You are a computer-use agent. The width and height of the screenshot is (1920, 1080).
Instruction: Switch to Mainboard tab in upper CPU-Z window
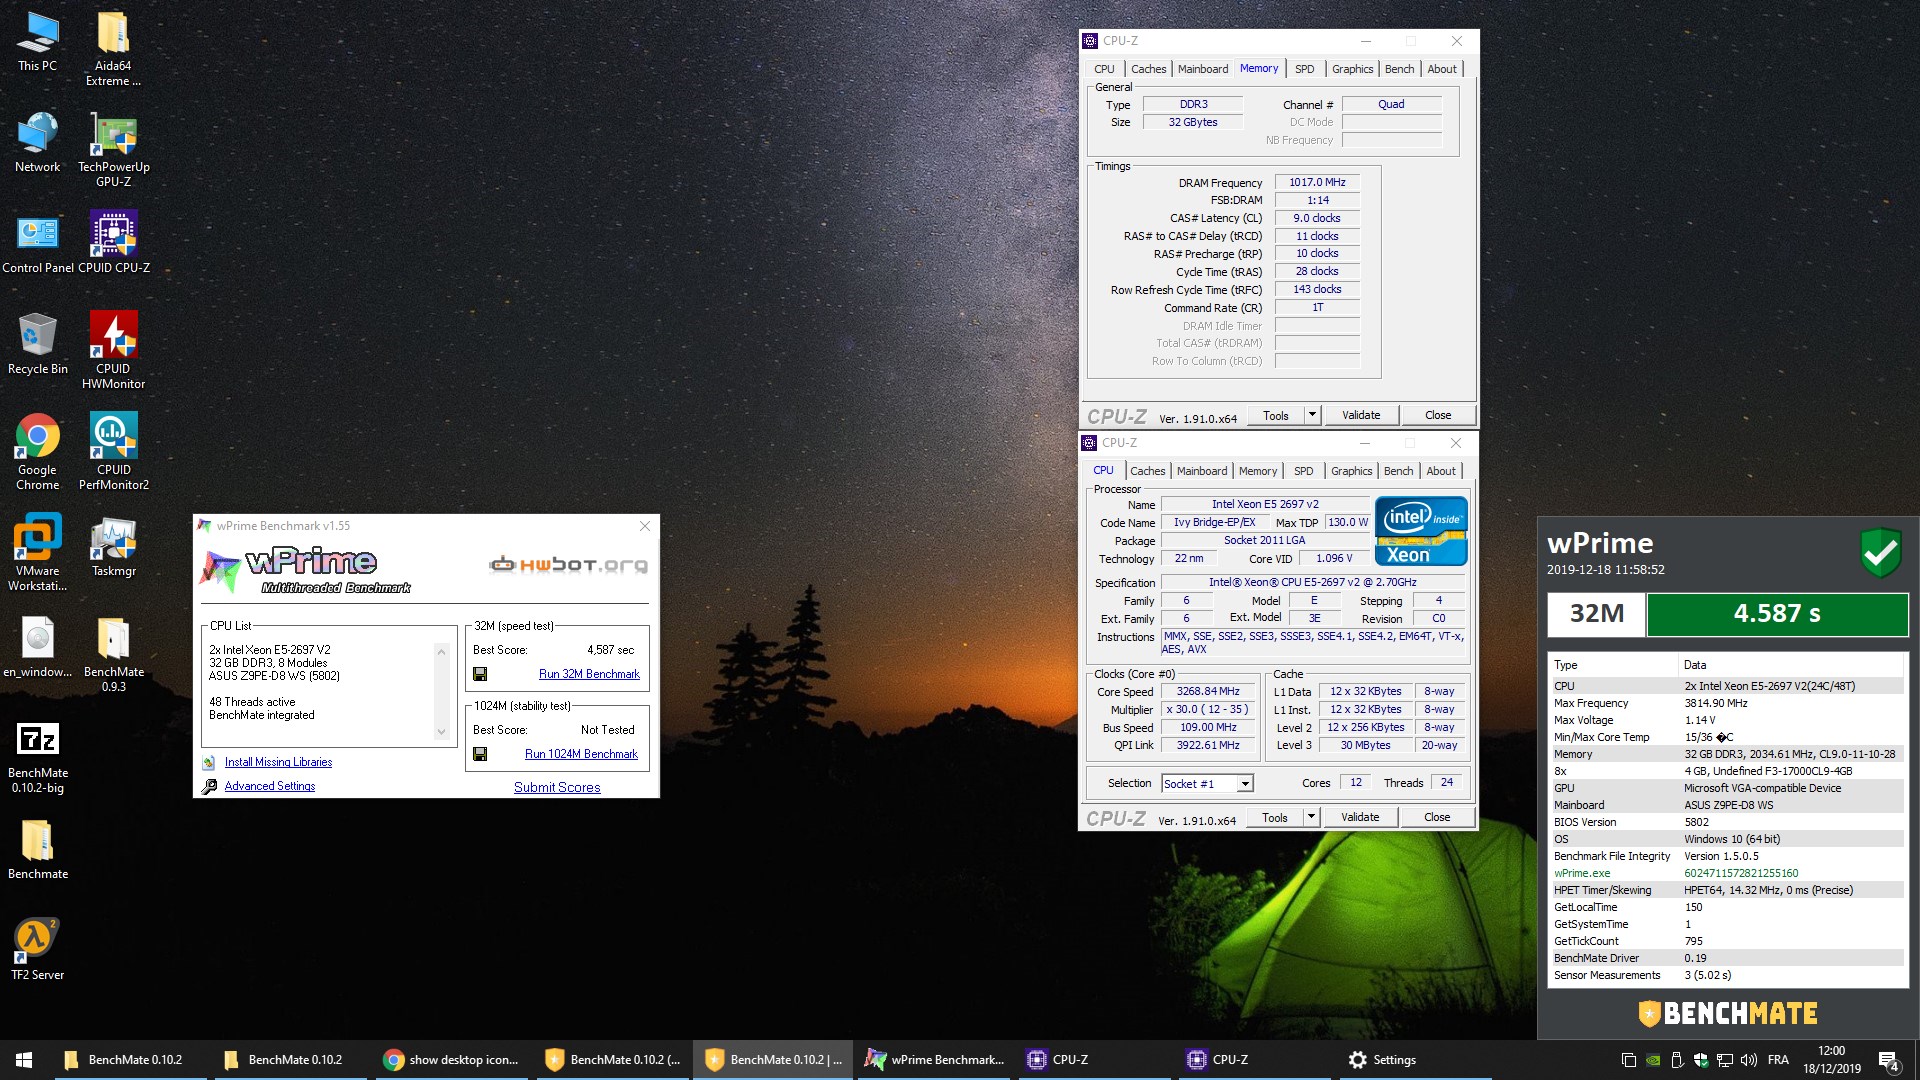coord(1202,69)
